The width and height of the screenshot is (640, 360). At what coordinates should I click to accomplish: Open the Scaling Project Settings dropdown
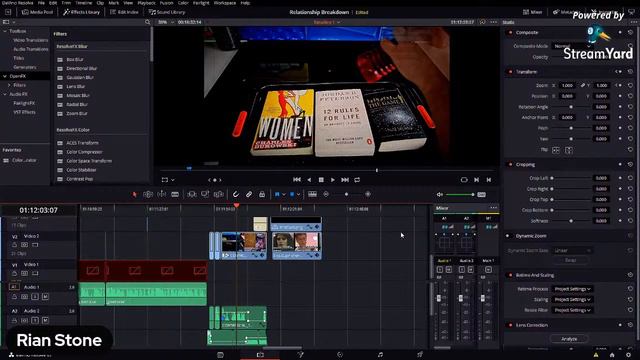click(573, 300)
